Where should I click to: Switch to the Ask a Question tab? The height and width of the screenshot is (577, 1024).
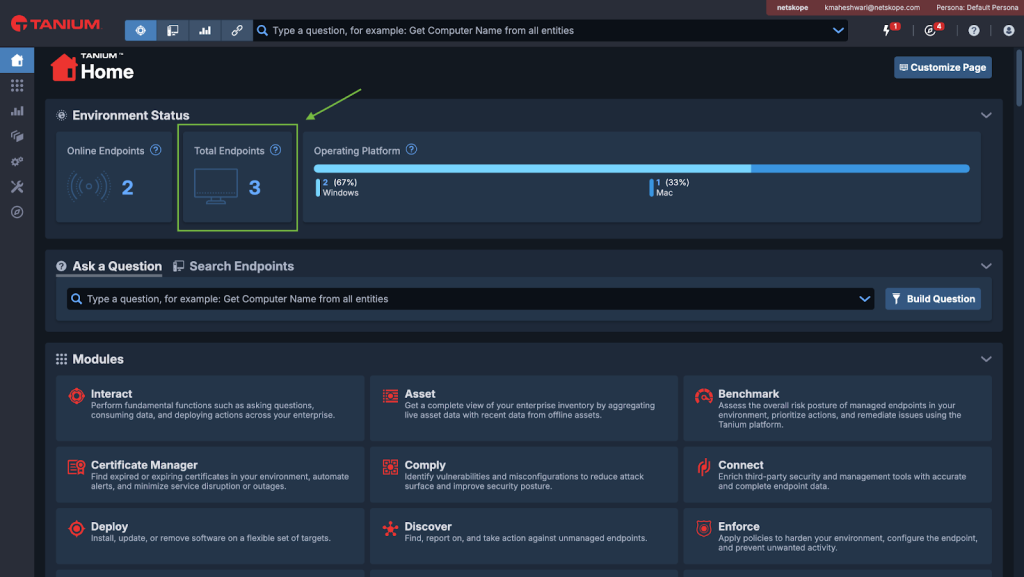point(109,266)
